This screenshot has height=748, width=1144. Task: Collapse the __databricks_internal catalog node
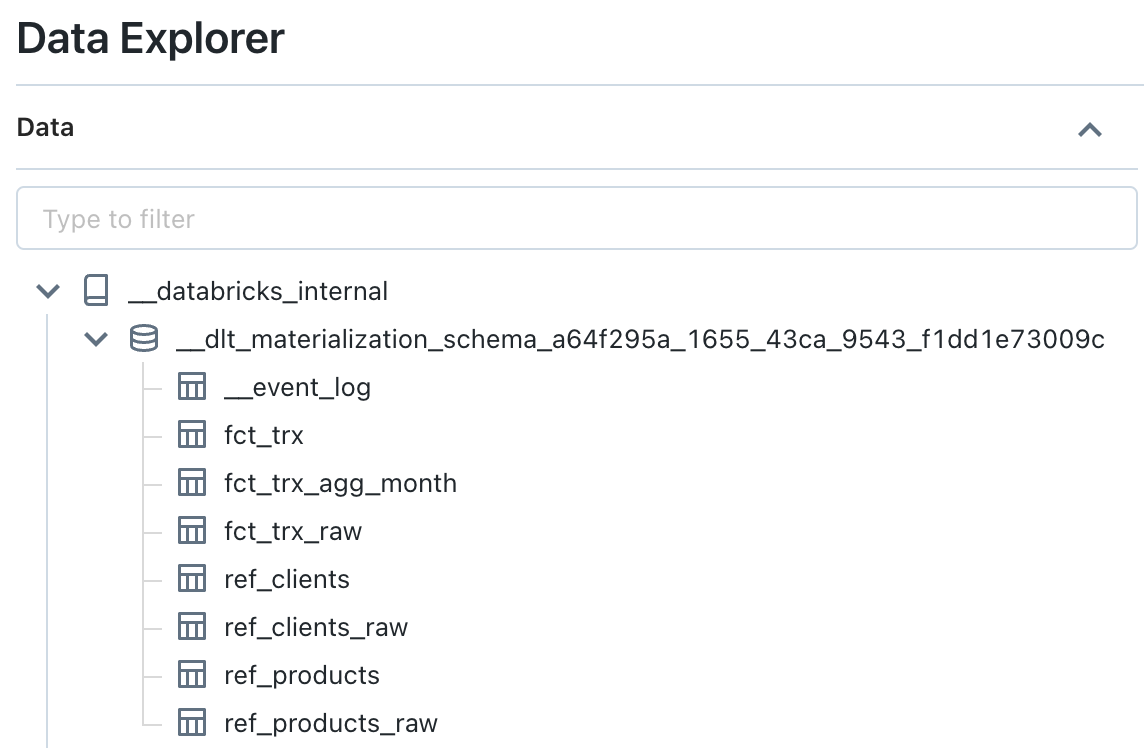[x=48, y=291]
